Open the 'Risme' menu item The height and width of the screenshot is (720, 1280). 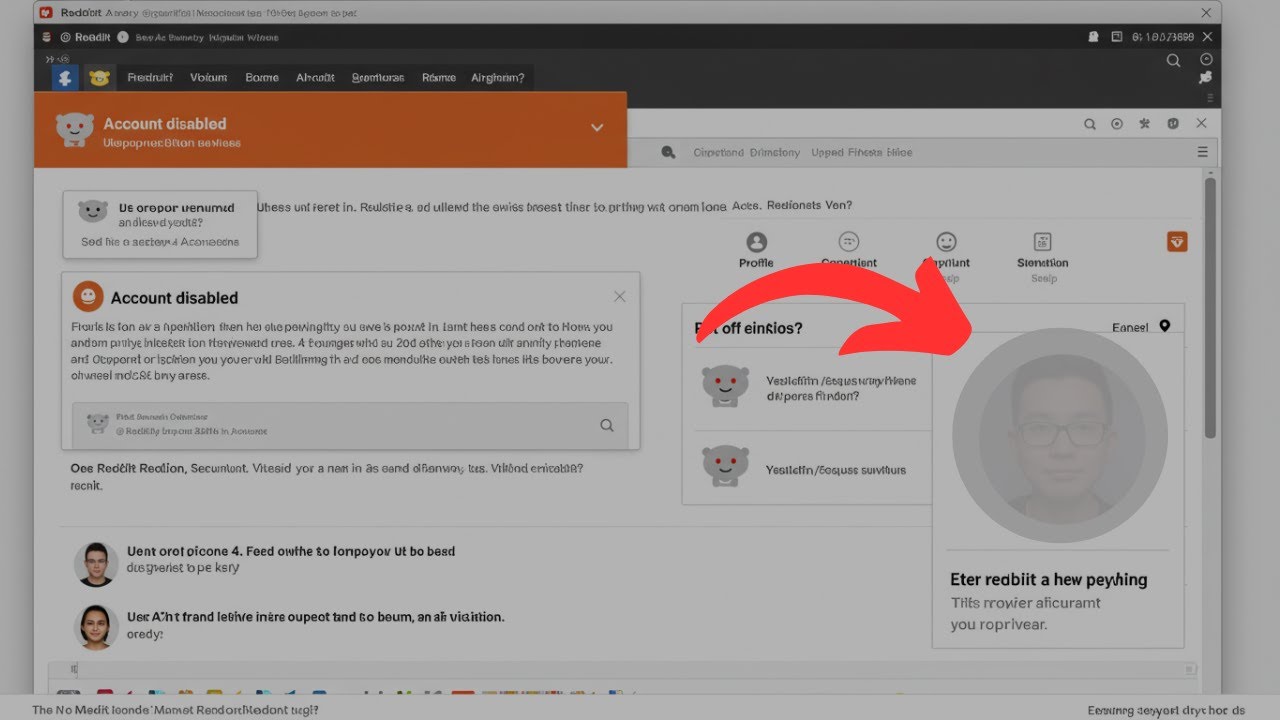click(x=439, y=77)
